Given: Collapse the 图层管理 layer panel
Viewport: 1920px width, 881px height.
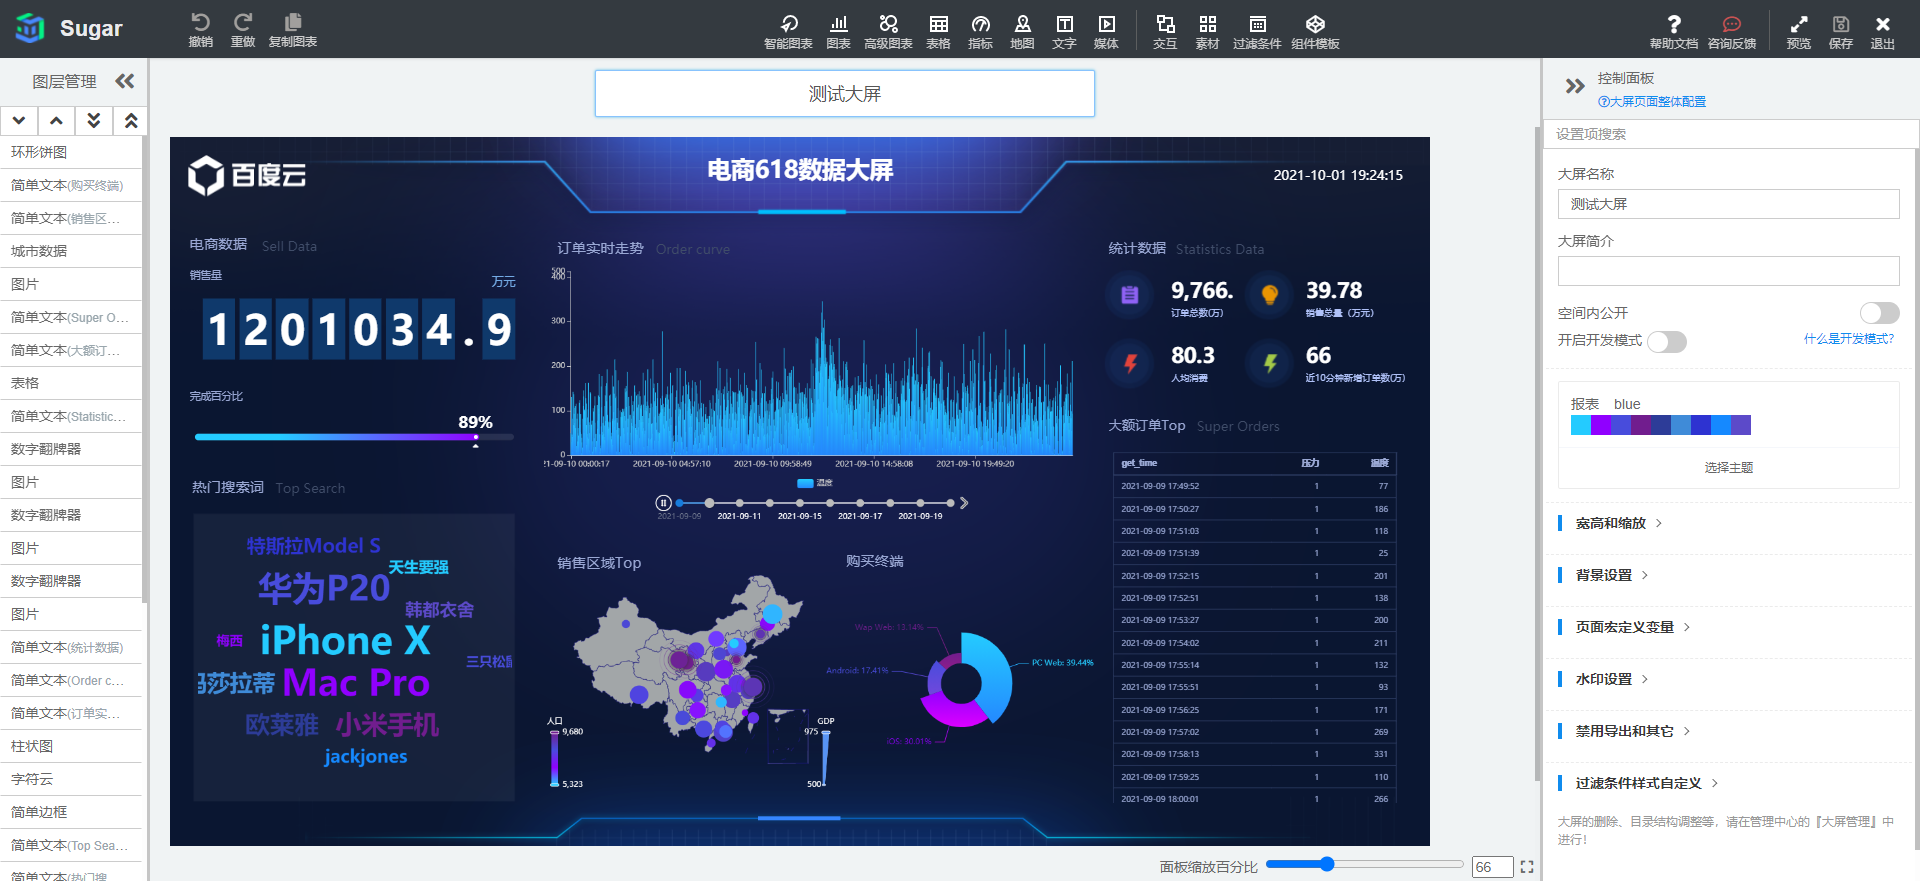Looking at the screenshot, I should (125, 81).
